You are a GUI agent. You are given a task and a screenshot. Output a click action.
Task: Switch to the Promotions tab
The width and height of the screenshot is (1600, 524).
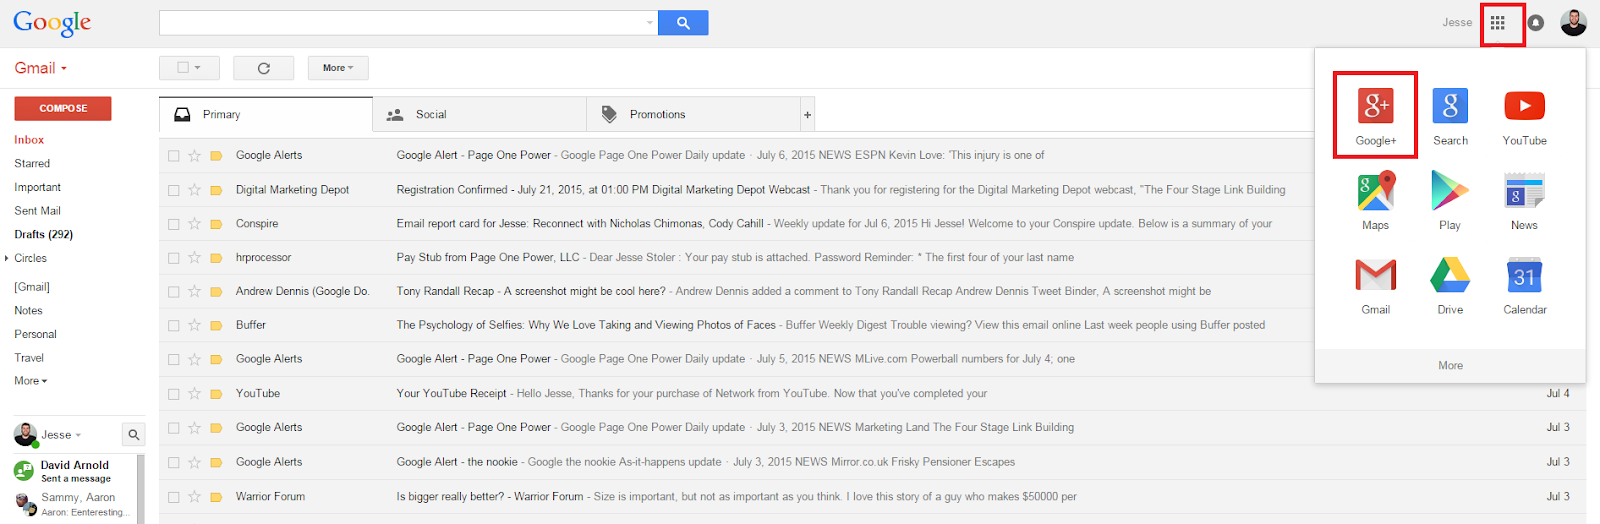point(693,115)
